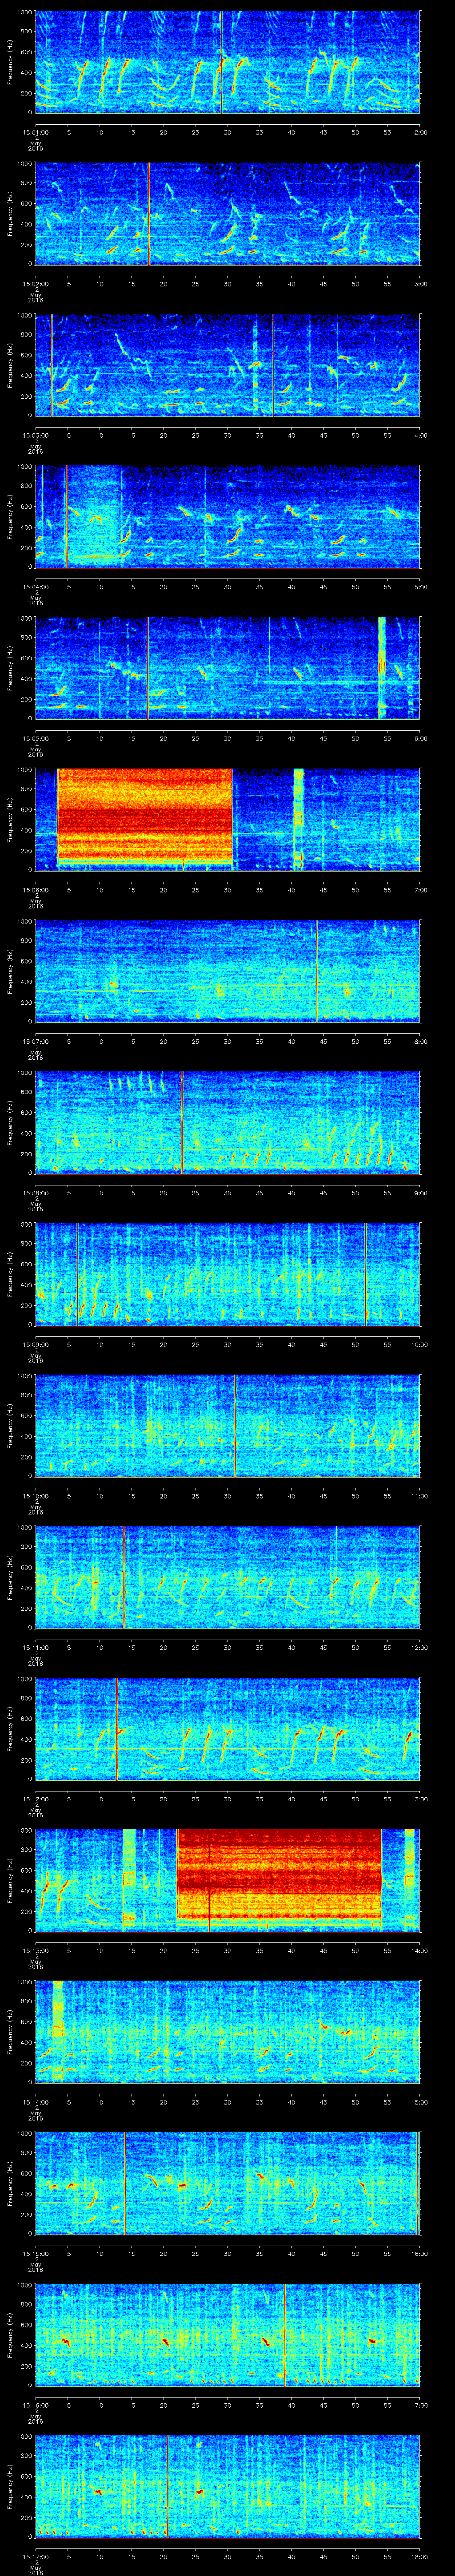Open the spectrogram panel starting at 15:12:00

tap(228, 1728)
